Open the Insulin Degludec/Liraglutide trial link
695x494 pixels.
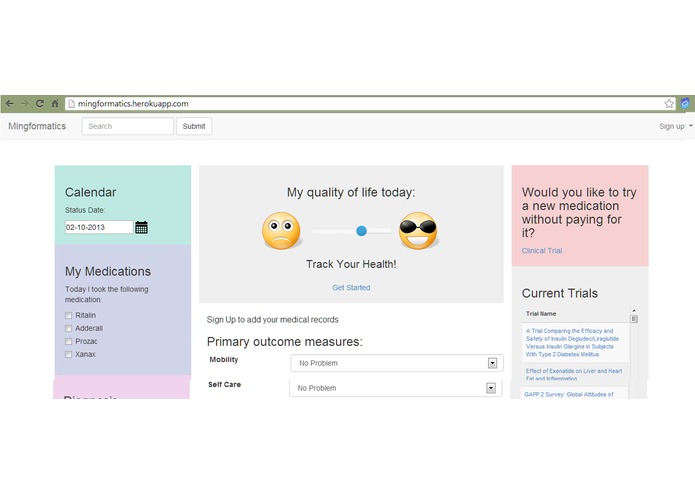click(x=572, y=342)
